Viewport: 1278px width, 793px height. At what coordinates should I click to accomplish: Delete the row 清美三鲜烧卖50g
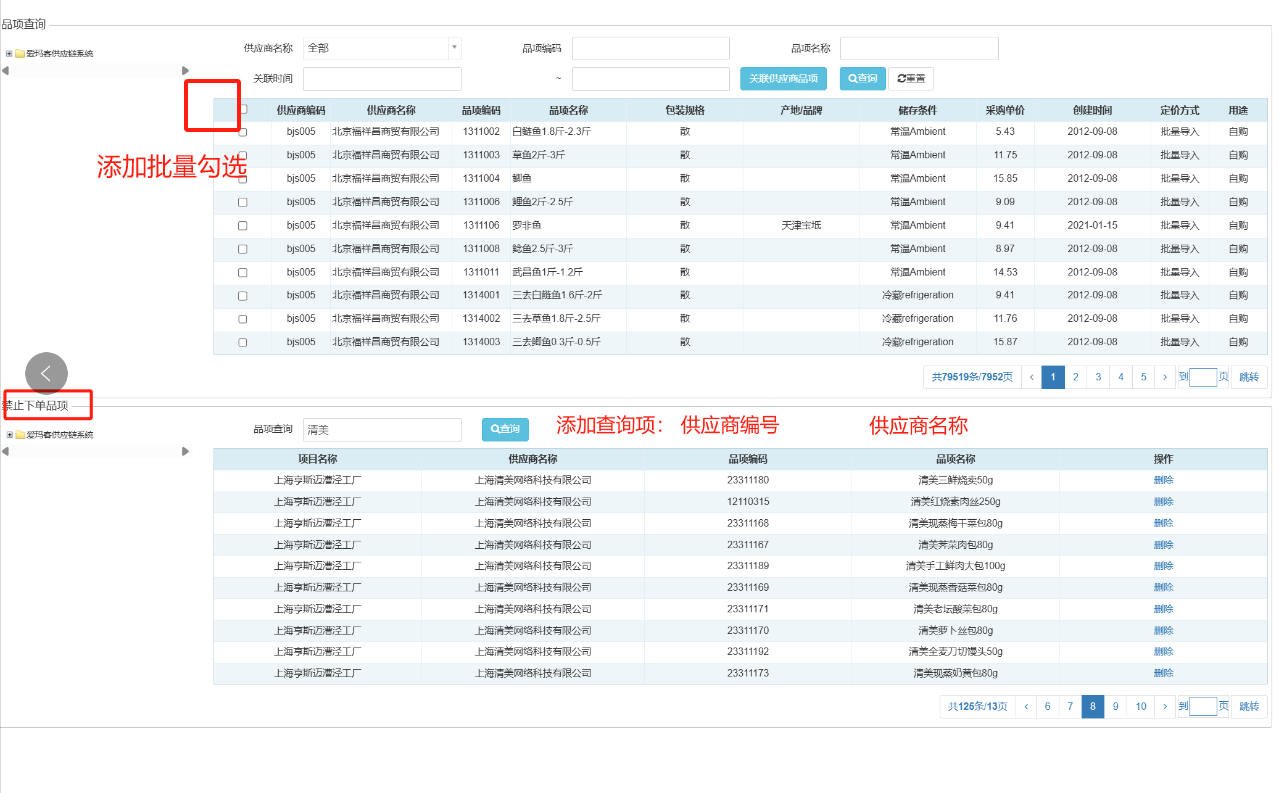[1163, 480]
